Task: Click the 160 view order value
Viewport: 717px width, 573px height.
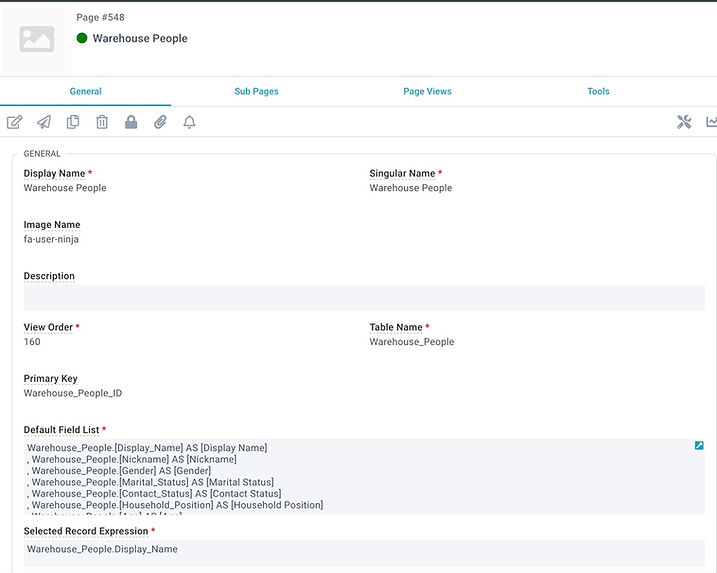Action: [32, 342]
